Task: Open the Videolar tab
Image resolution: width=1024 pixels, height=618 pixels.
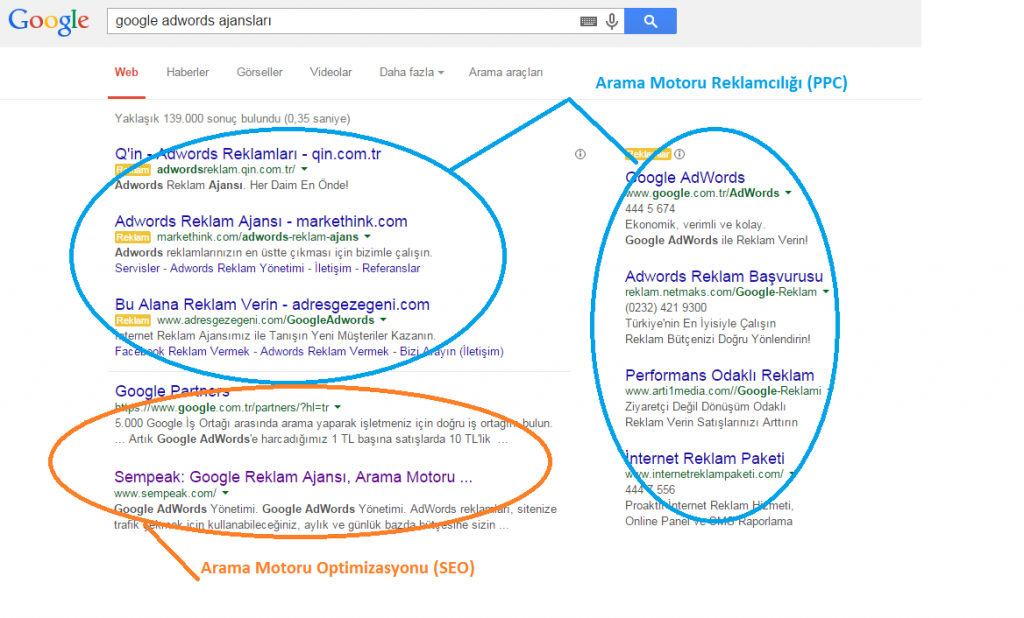Action: pos(330,72)
